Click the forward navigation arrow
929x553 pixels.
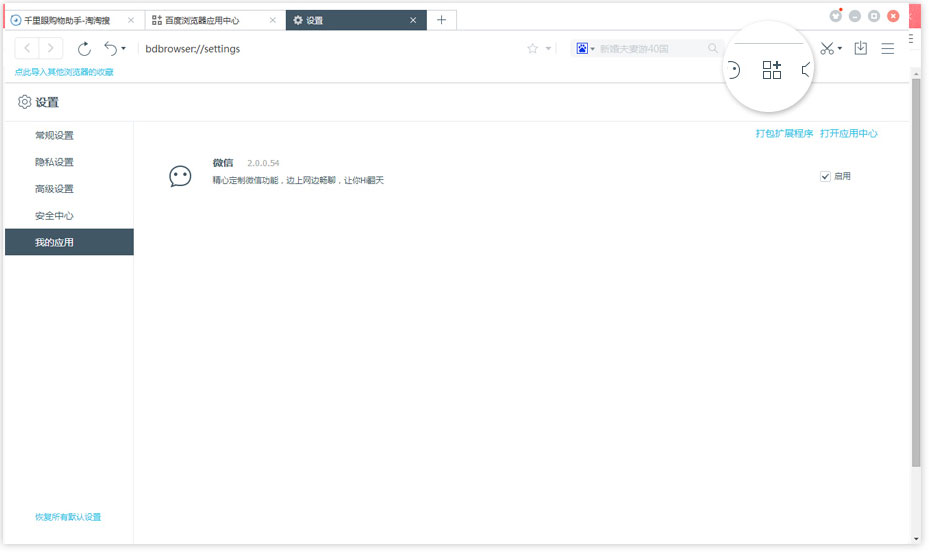point(51,48)
